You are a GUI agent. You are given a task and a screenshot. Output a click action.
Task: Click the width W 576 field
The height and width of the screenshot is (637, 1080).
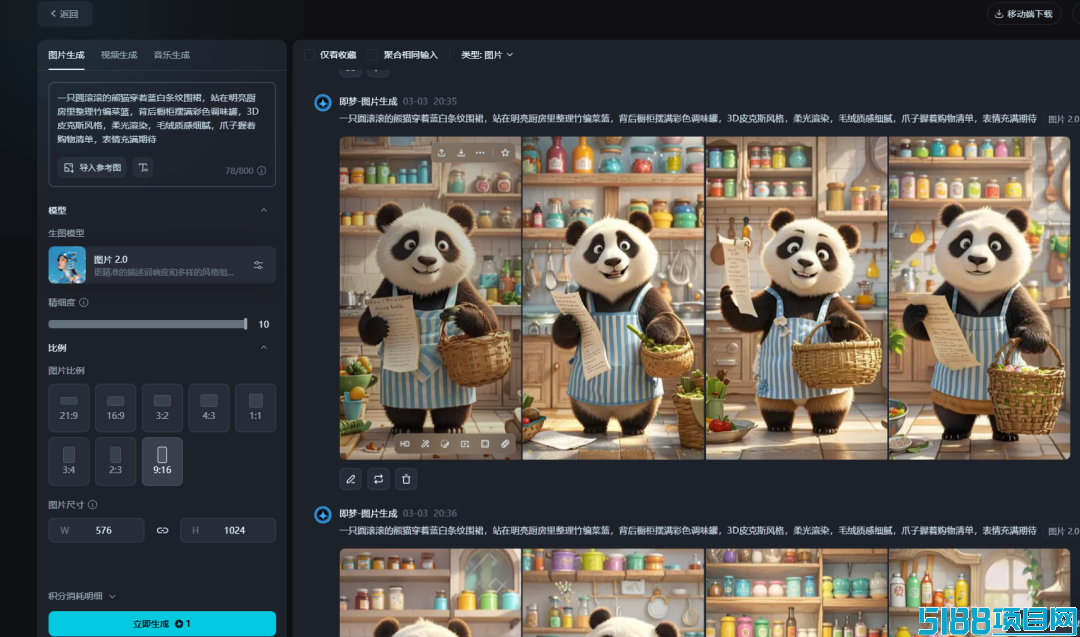[96, 530]
